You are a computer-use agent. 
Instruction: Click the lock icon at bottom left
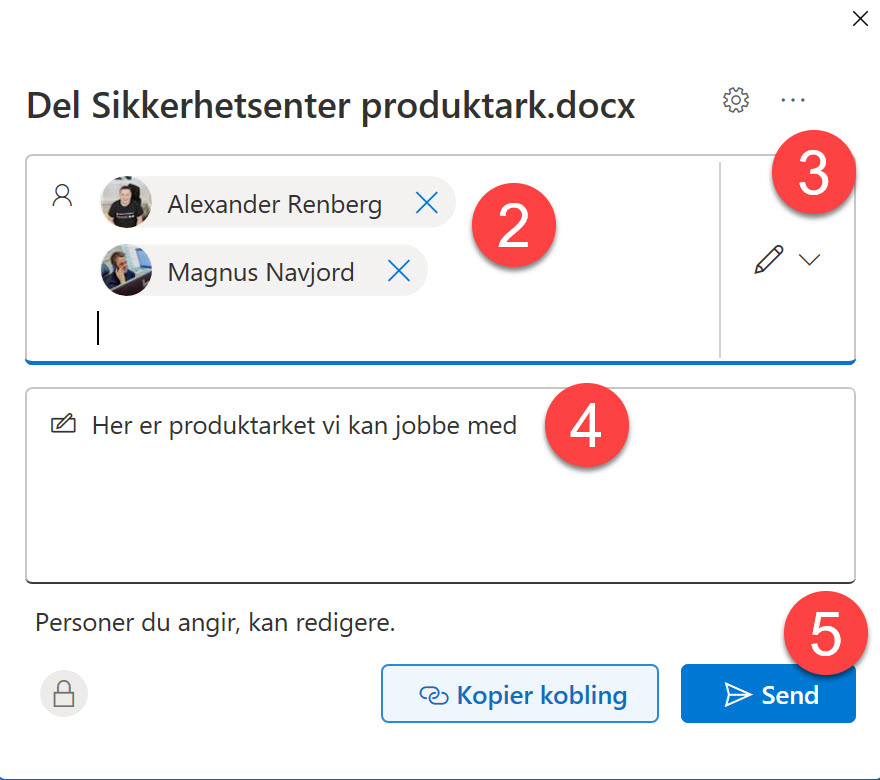point(63,693)
